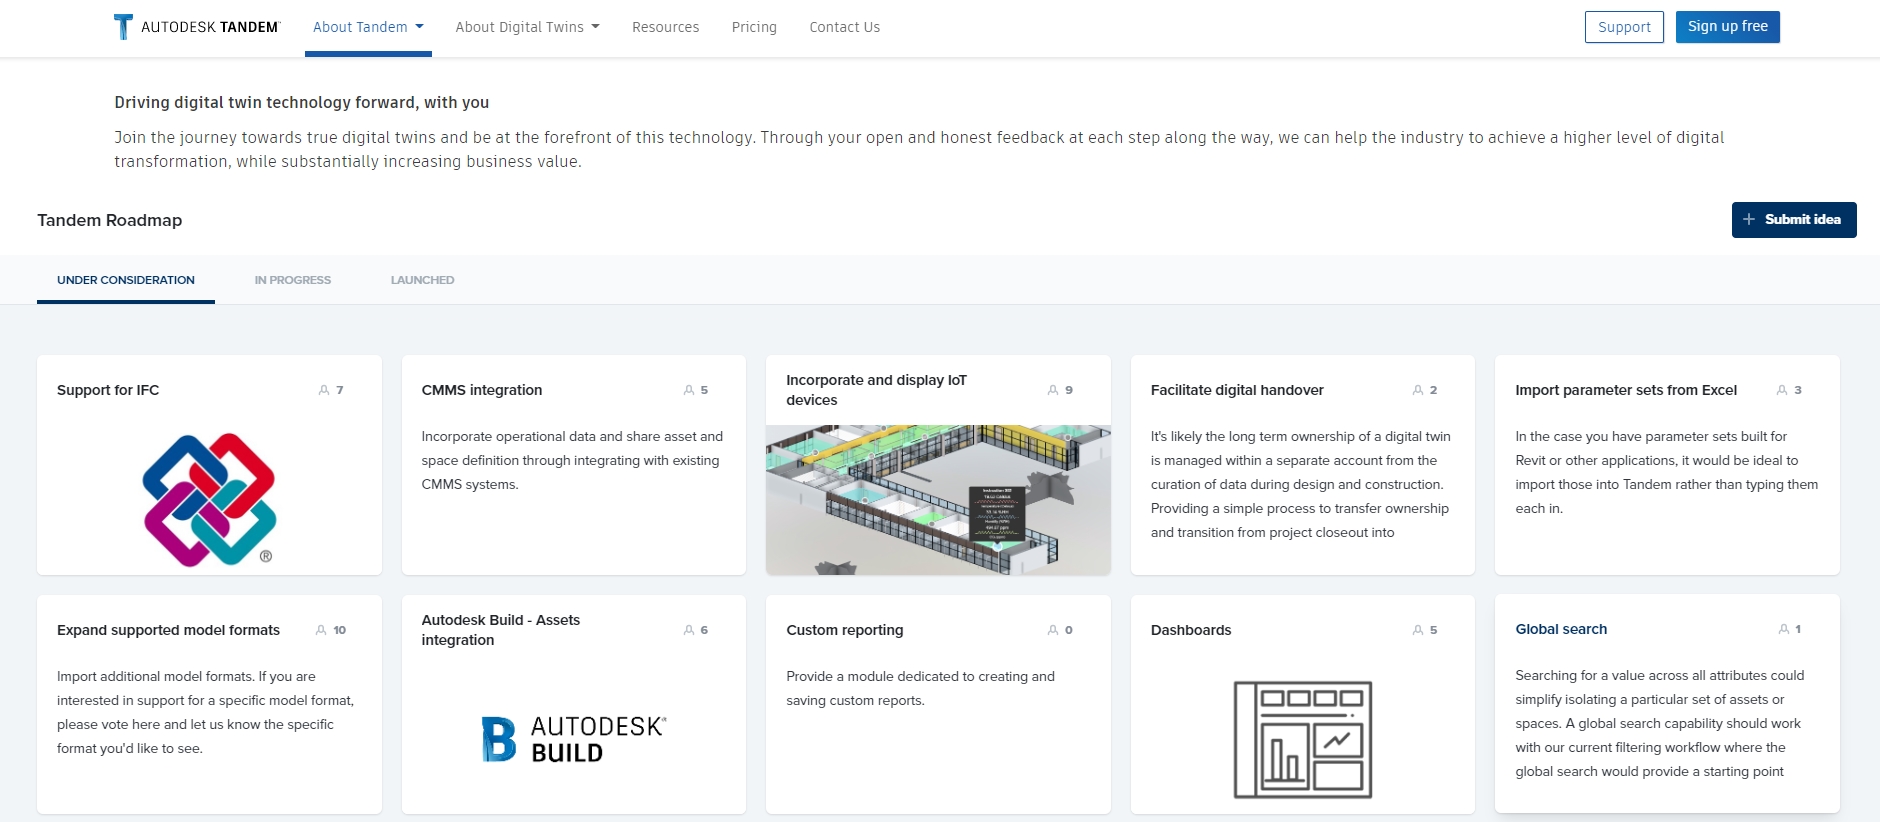Click vote icon on Global search card
The image size is (1880, 822).
[1784, 629]
